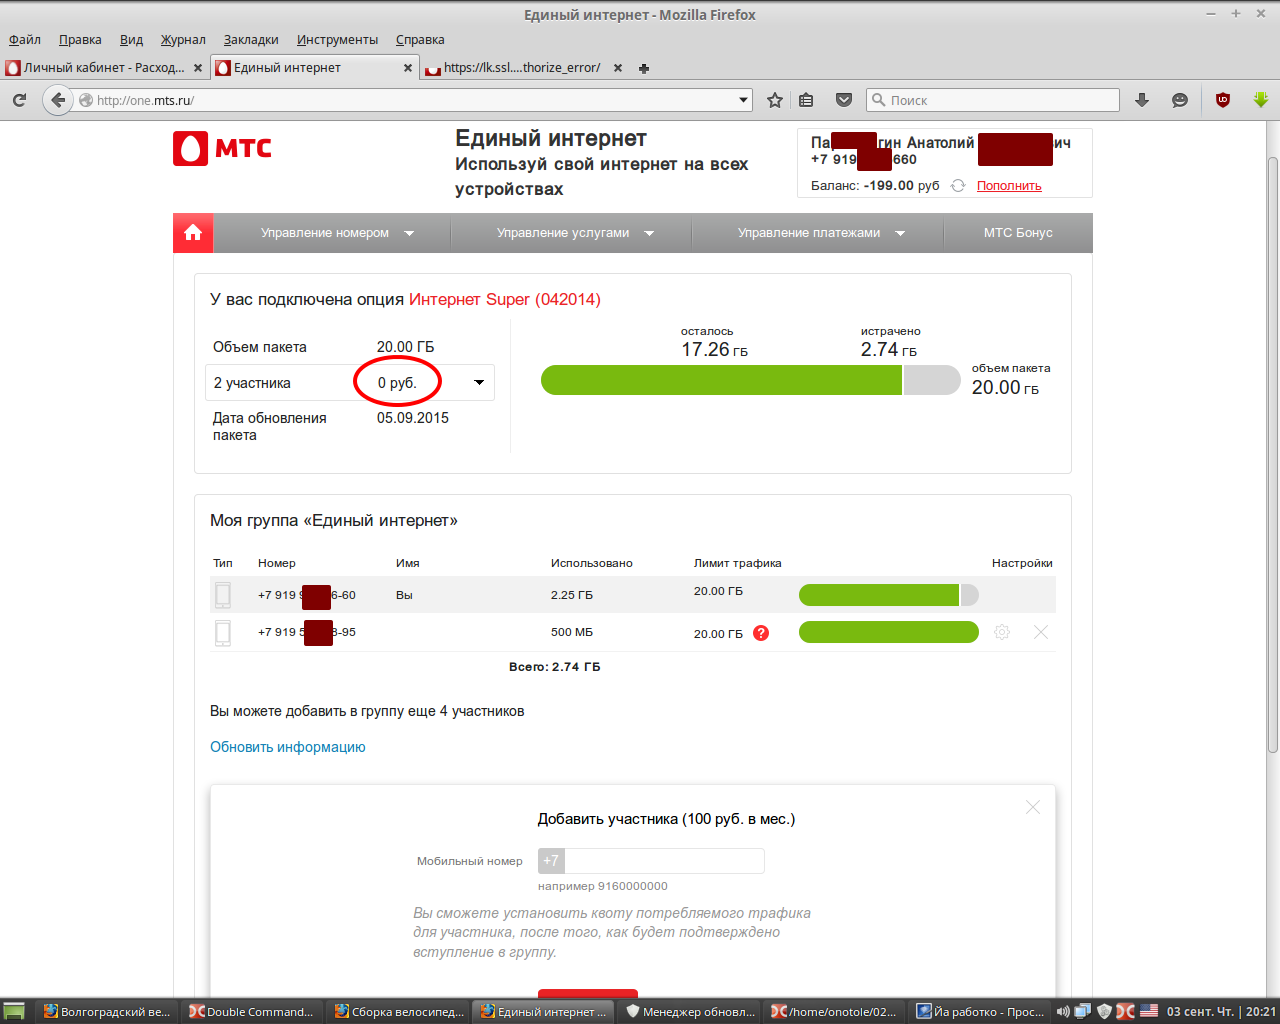1280x1024 pixels.
Task: Close the 'Единый интернет' browser tab
Action: coord(408,68)
